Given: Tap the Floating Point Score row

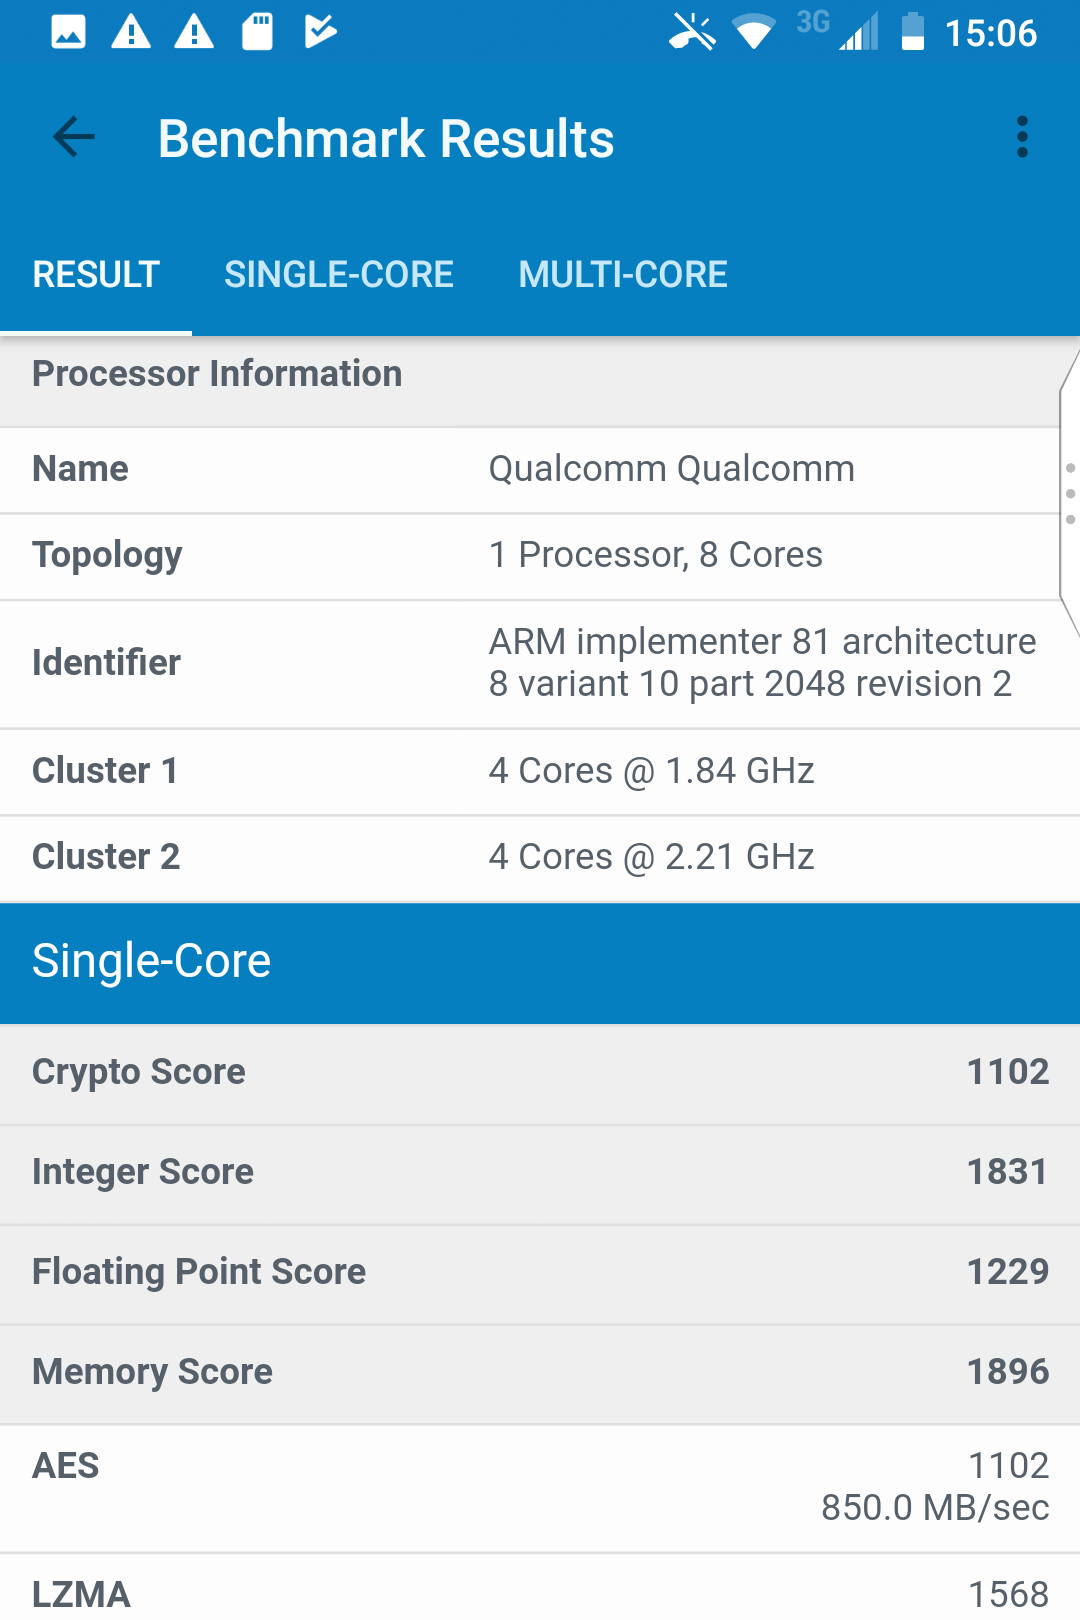Looking at the screenshot, I should pos(540,1272).
